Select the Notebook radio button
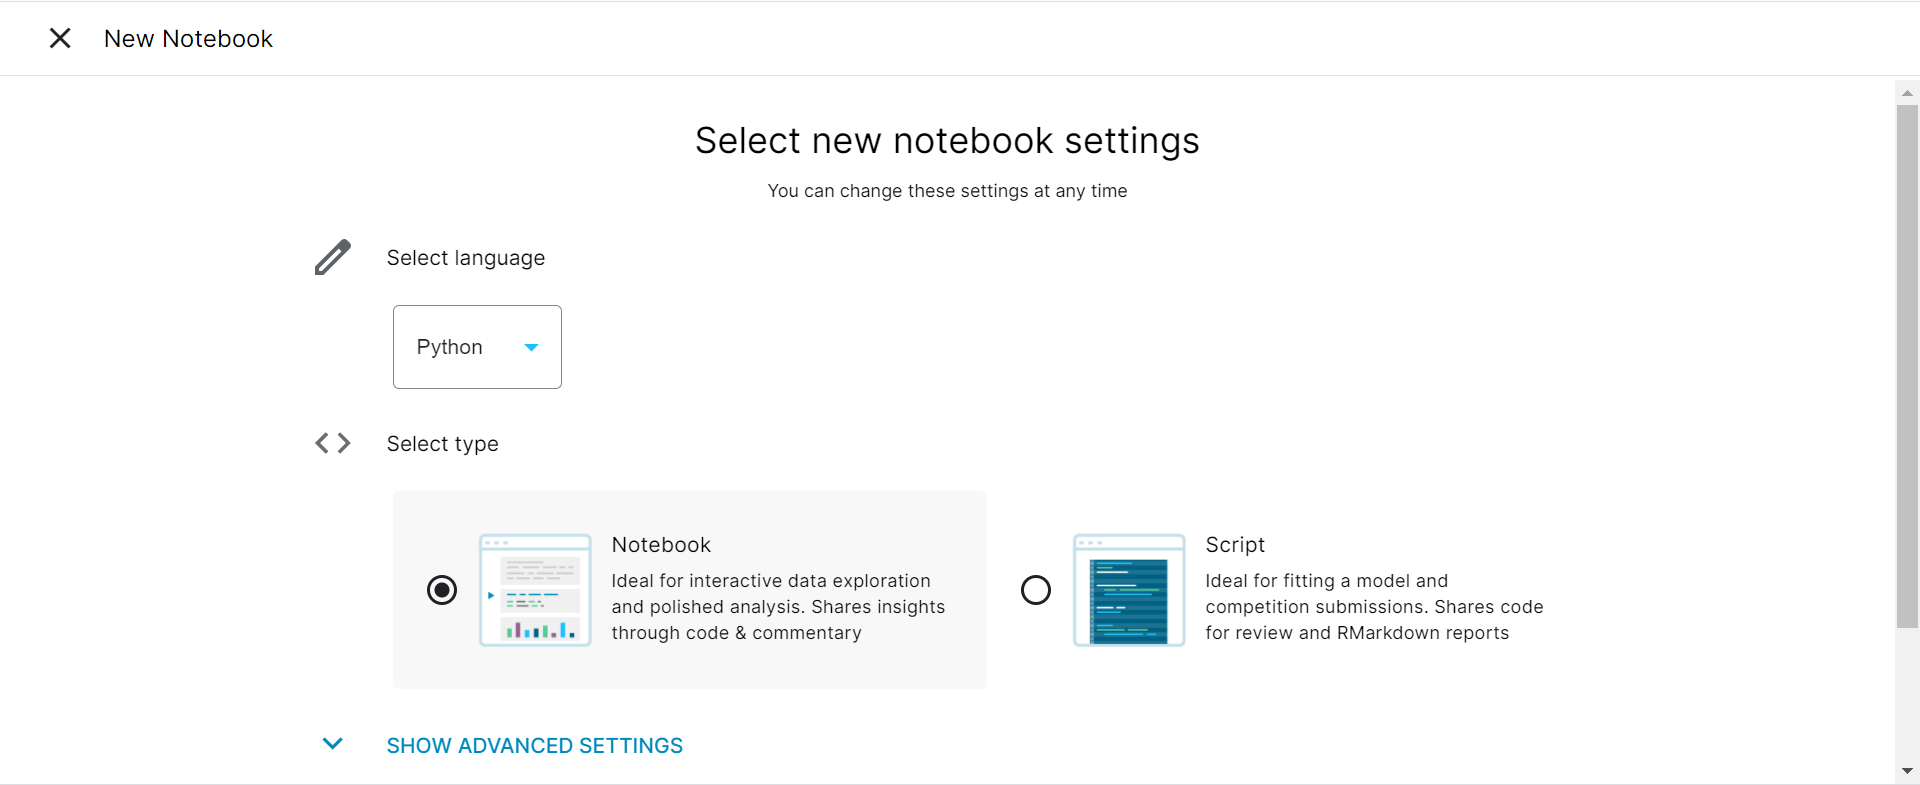This screenshot has height=785, width=1920. 442,590
